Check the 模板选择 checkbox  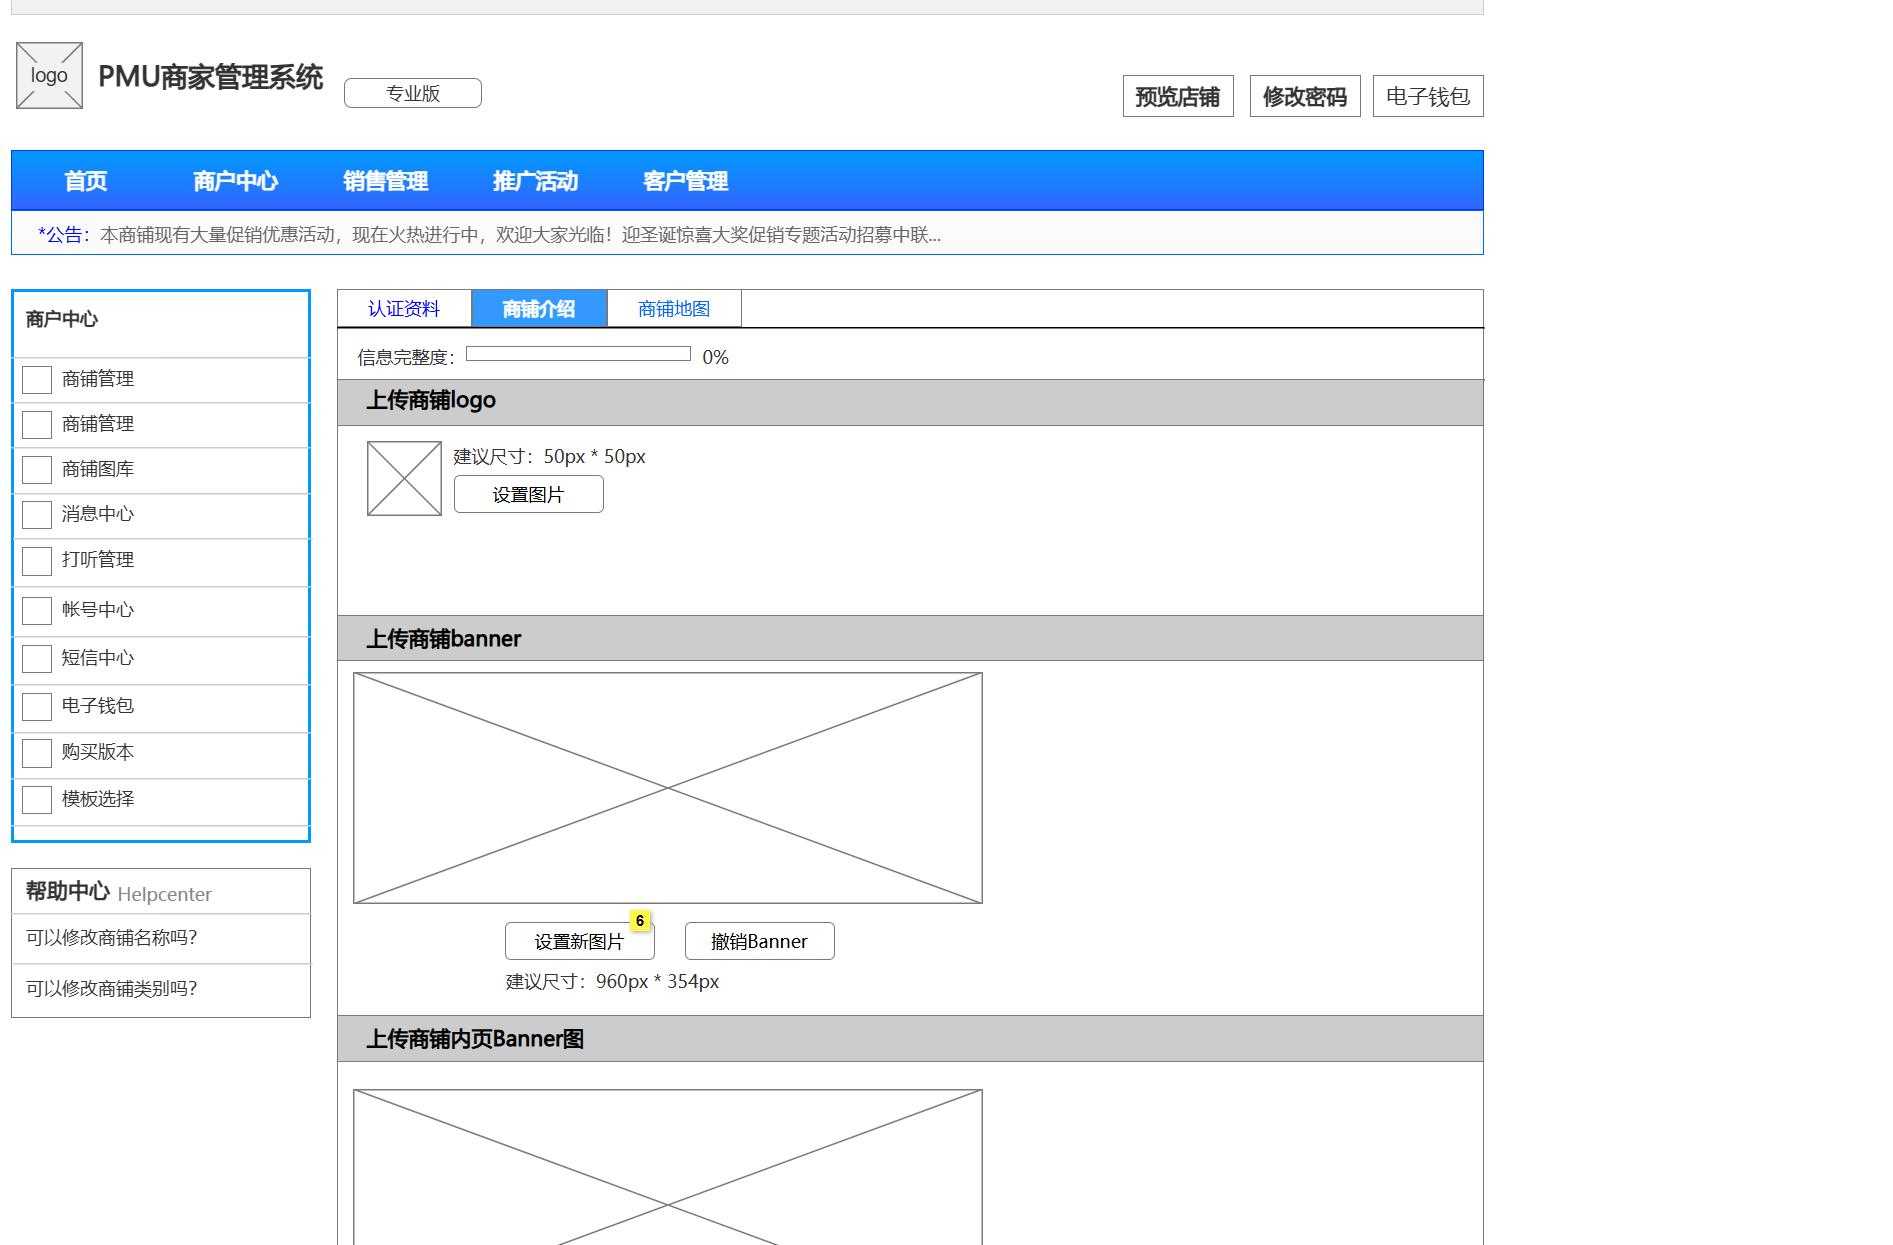tap(36, 799)
